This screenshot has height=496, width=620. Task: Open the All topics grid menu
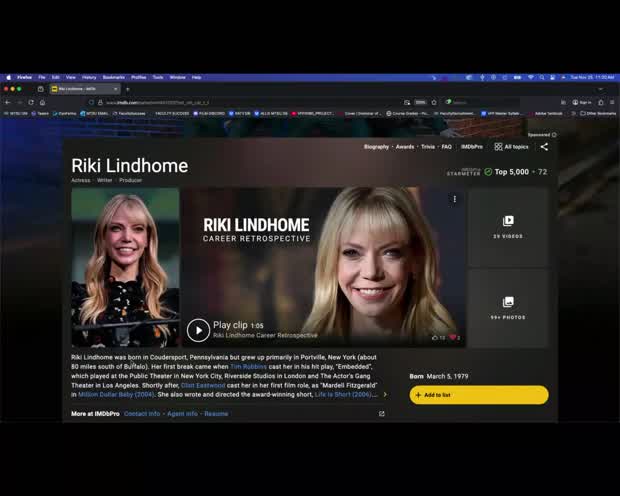pyautogui.click(x=511, y=147)
